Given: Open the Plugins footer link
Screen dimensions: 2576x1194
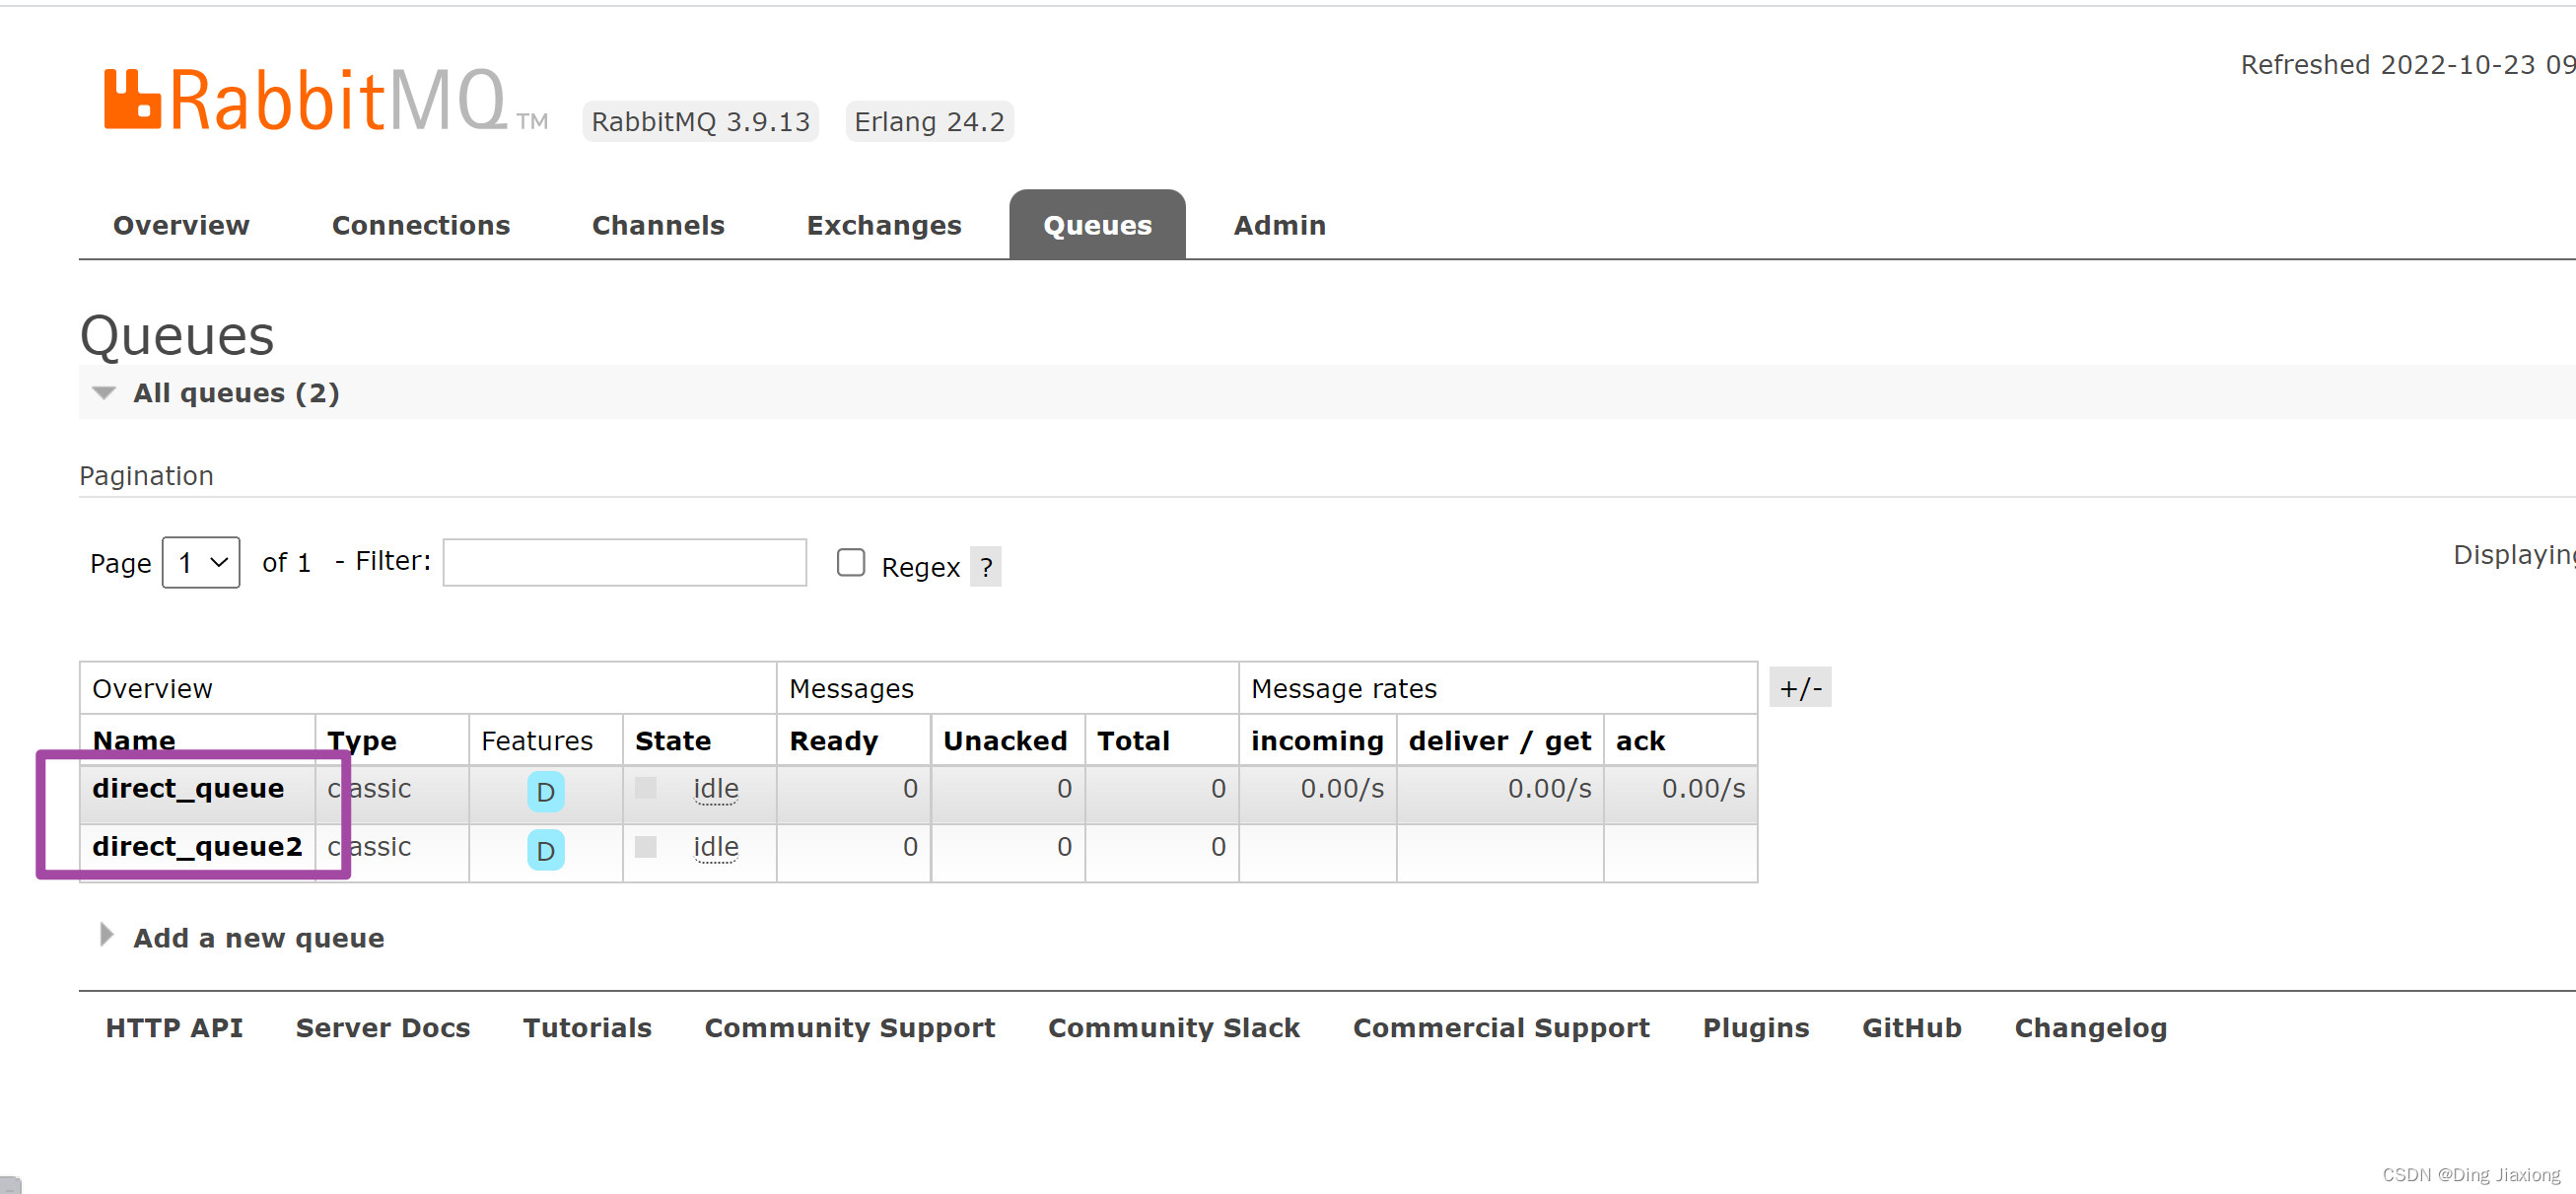Looking at the screenshot, I should [1755, 1027].
